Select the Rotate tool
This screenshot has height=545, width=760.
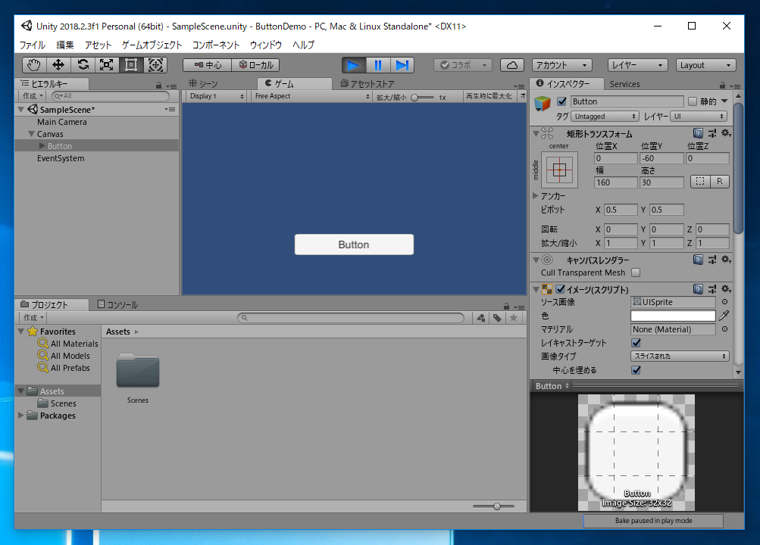click(83, 65)
